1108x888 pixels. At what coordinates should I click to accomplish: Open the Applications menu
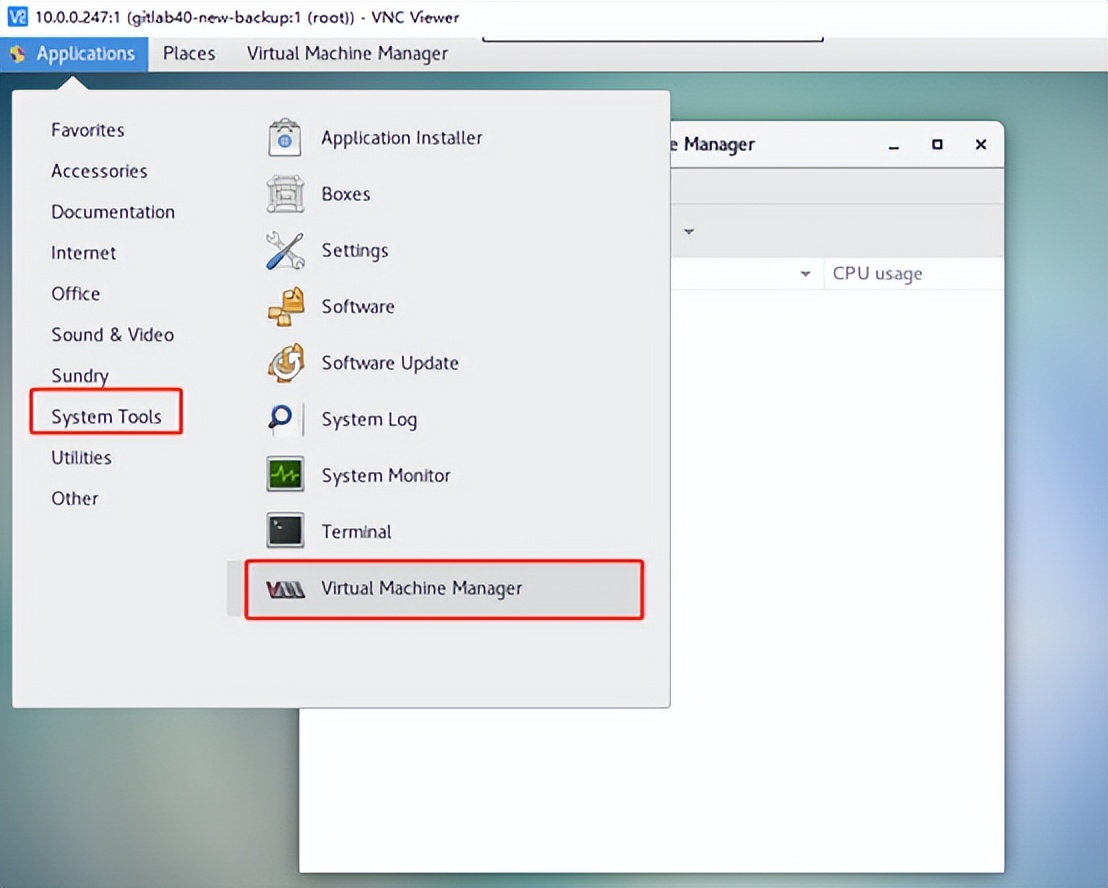(74, 54)
